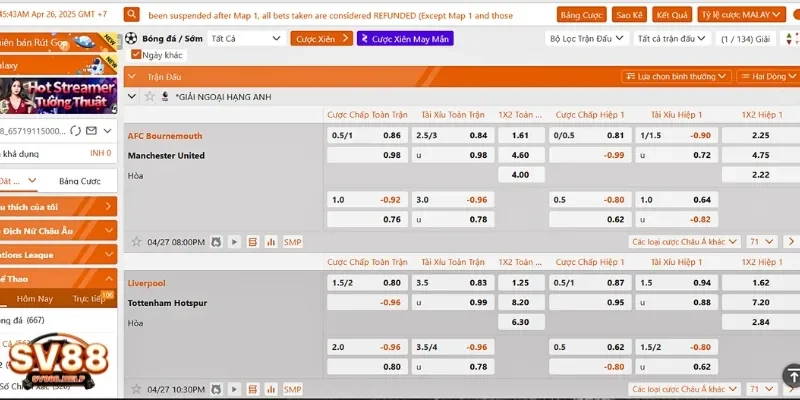Switch to the Hôm Nay tab
800x400 pixels.
(35, 298)
